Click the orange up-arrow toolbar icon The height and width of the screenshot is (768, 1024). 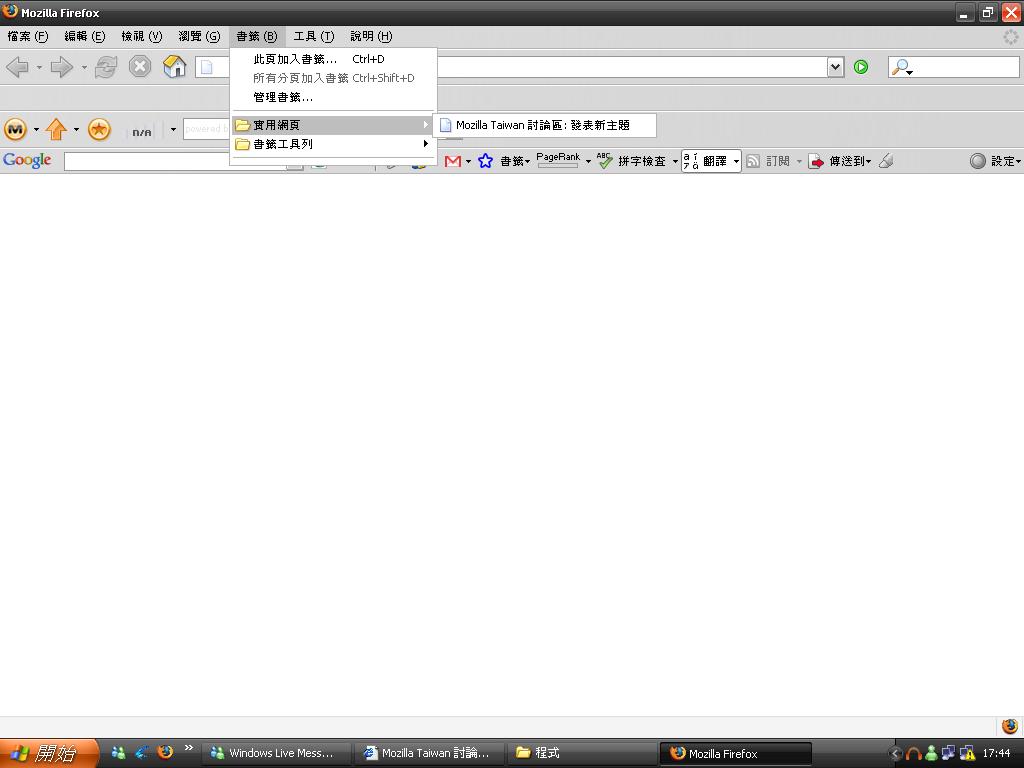tap(56, 129)
